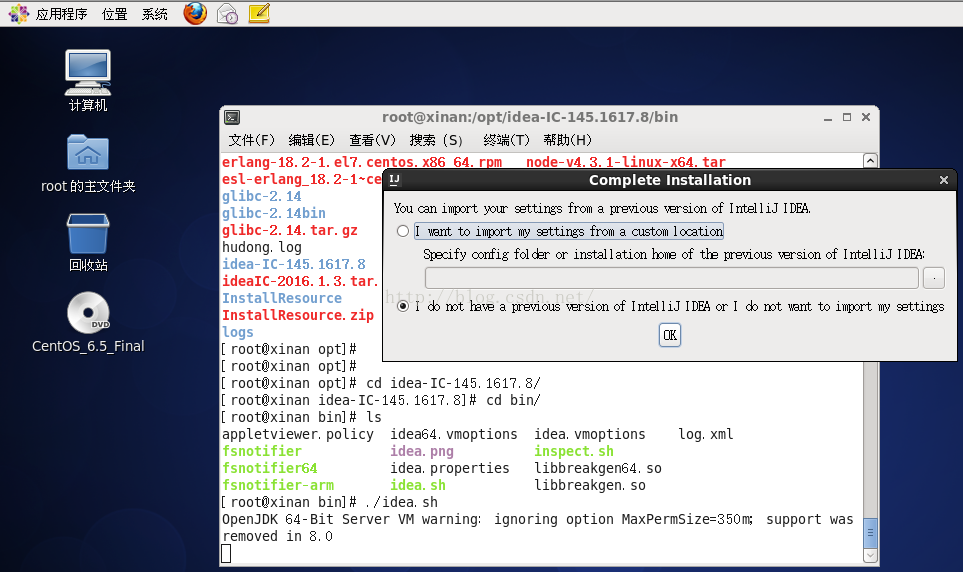Click the browse button beside the config path field
This screenshot has width=963, height=572.
click(934, 278)
